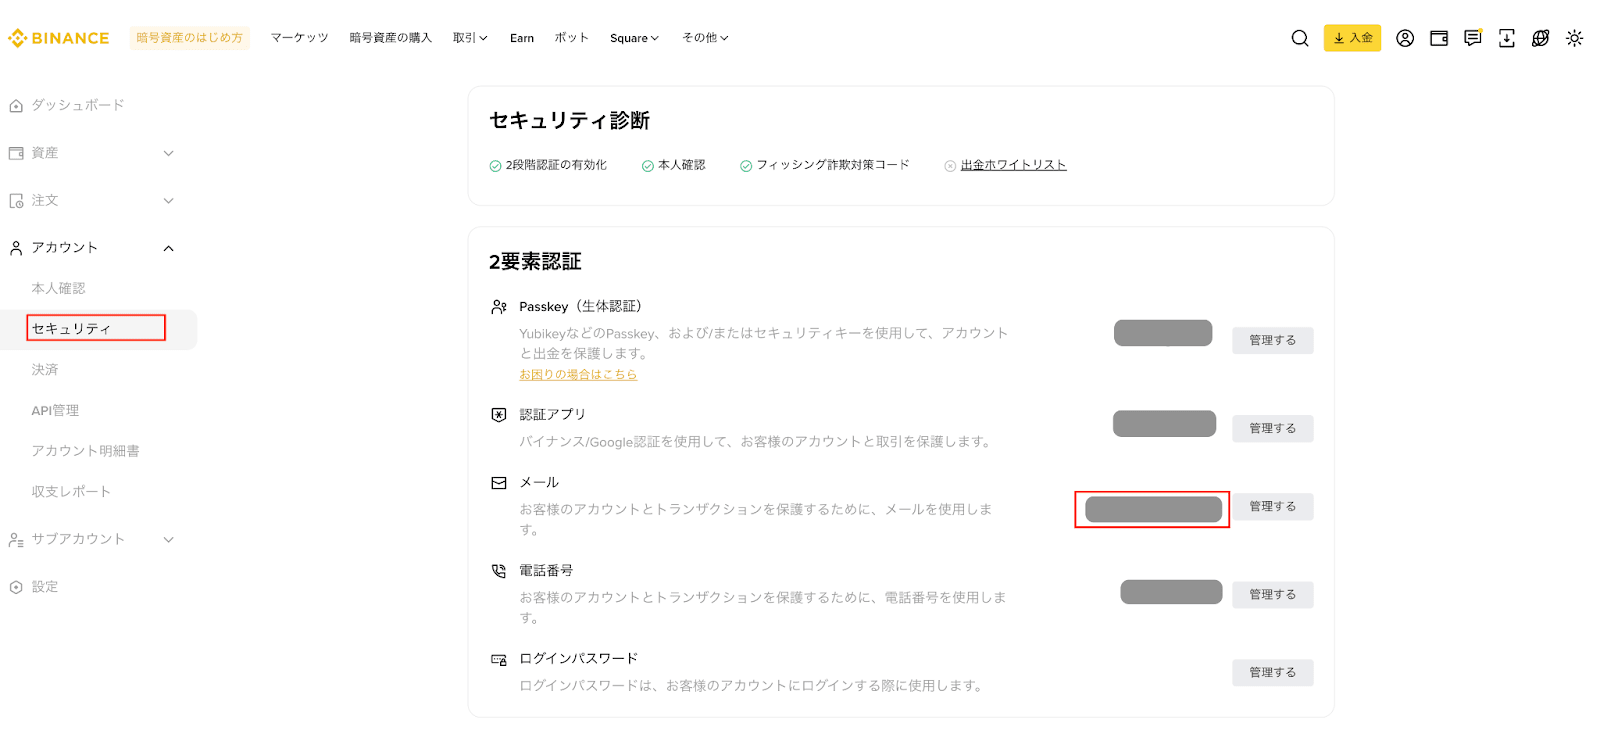Collapse the アカウント sidebar chevron
The image size is (1600, 734).
coord(169,248)
